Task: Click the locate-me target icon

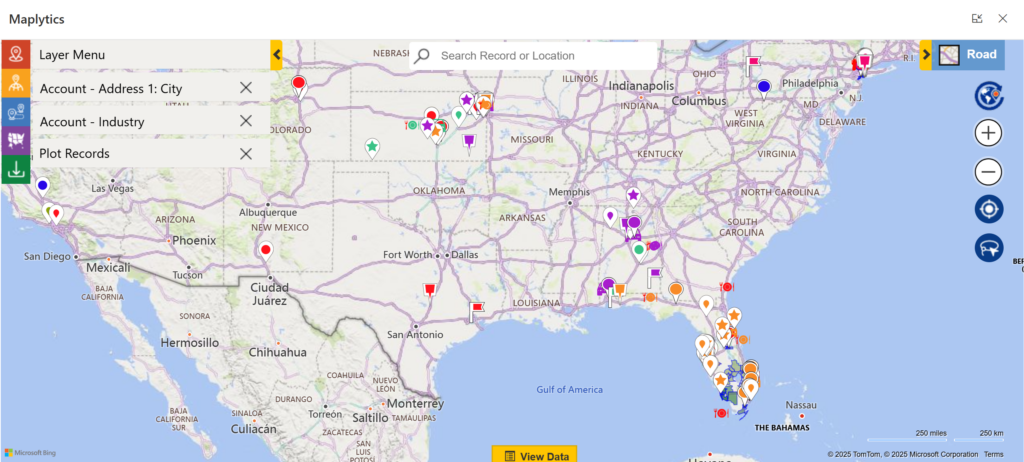Action: pos(989,210)
